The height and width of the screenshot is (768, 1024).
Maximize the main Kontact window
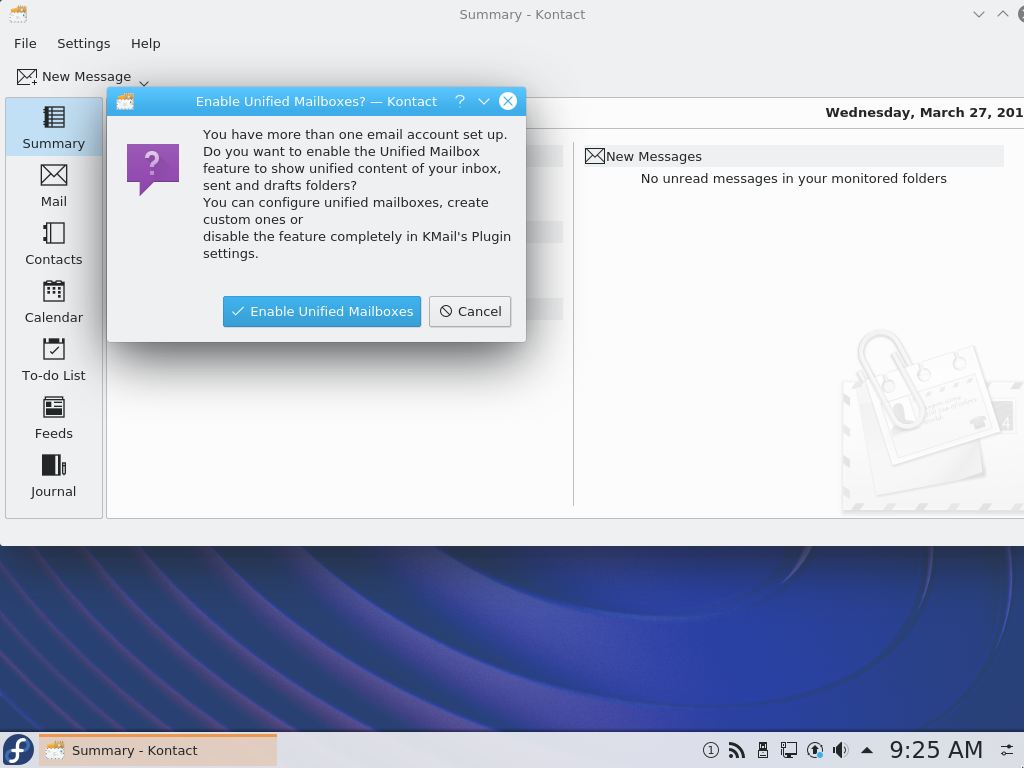point(1002,14)
